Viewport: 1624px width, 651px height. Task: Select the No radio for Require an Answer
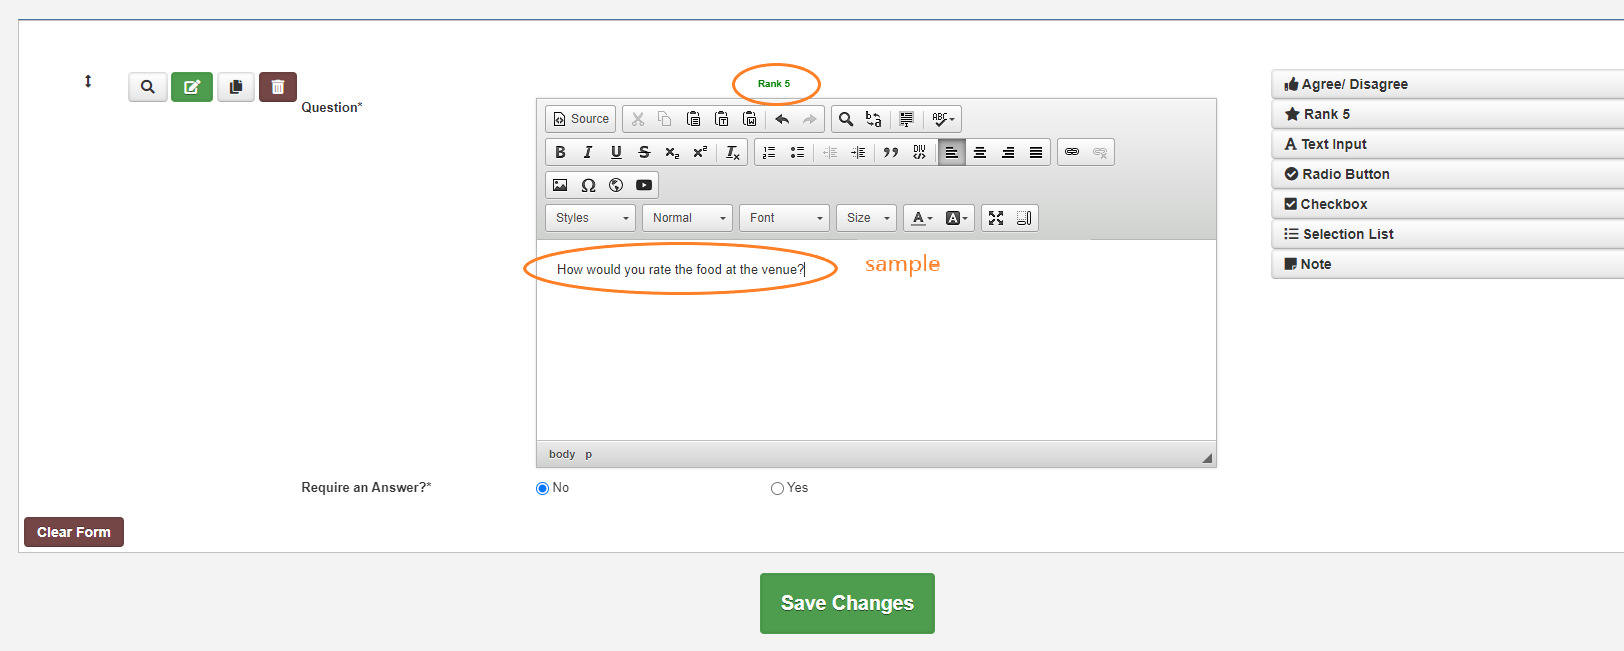543,488
